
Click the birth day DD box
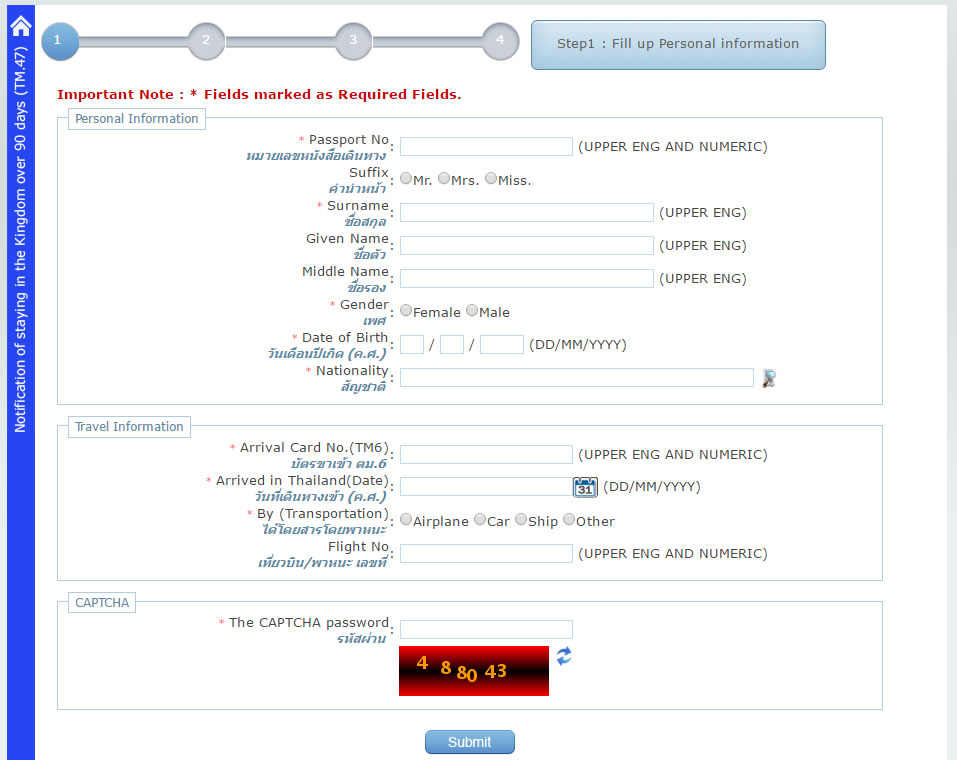[412, 344]
